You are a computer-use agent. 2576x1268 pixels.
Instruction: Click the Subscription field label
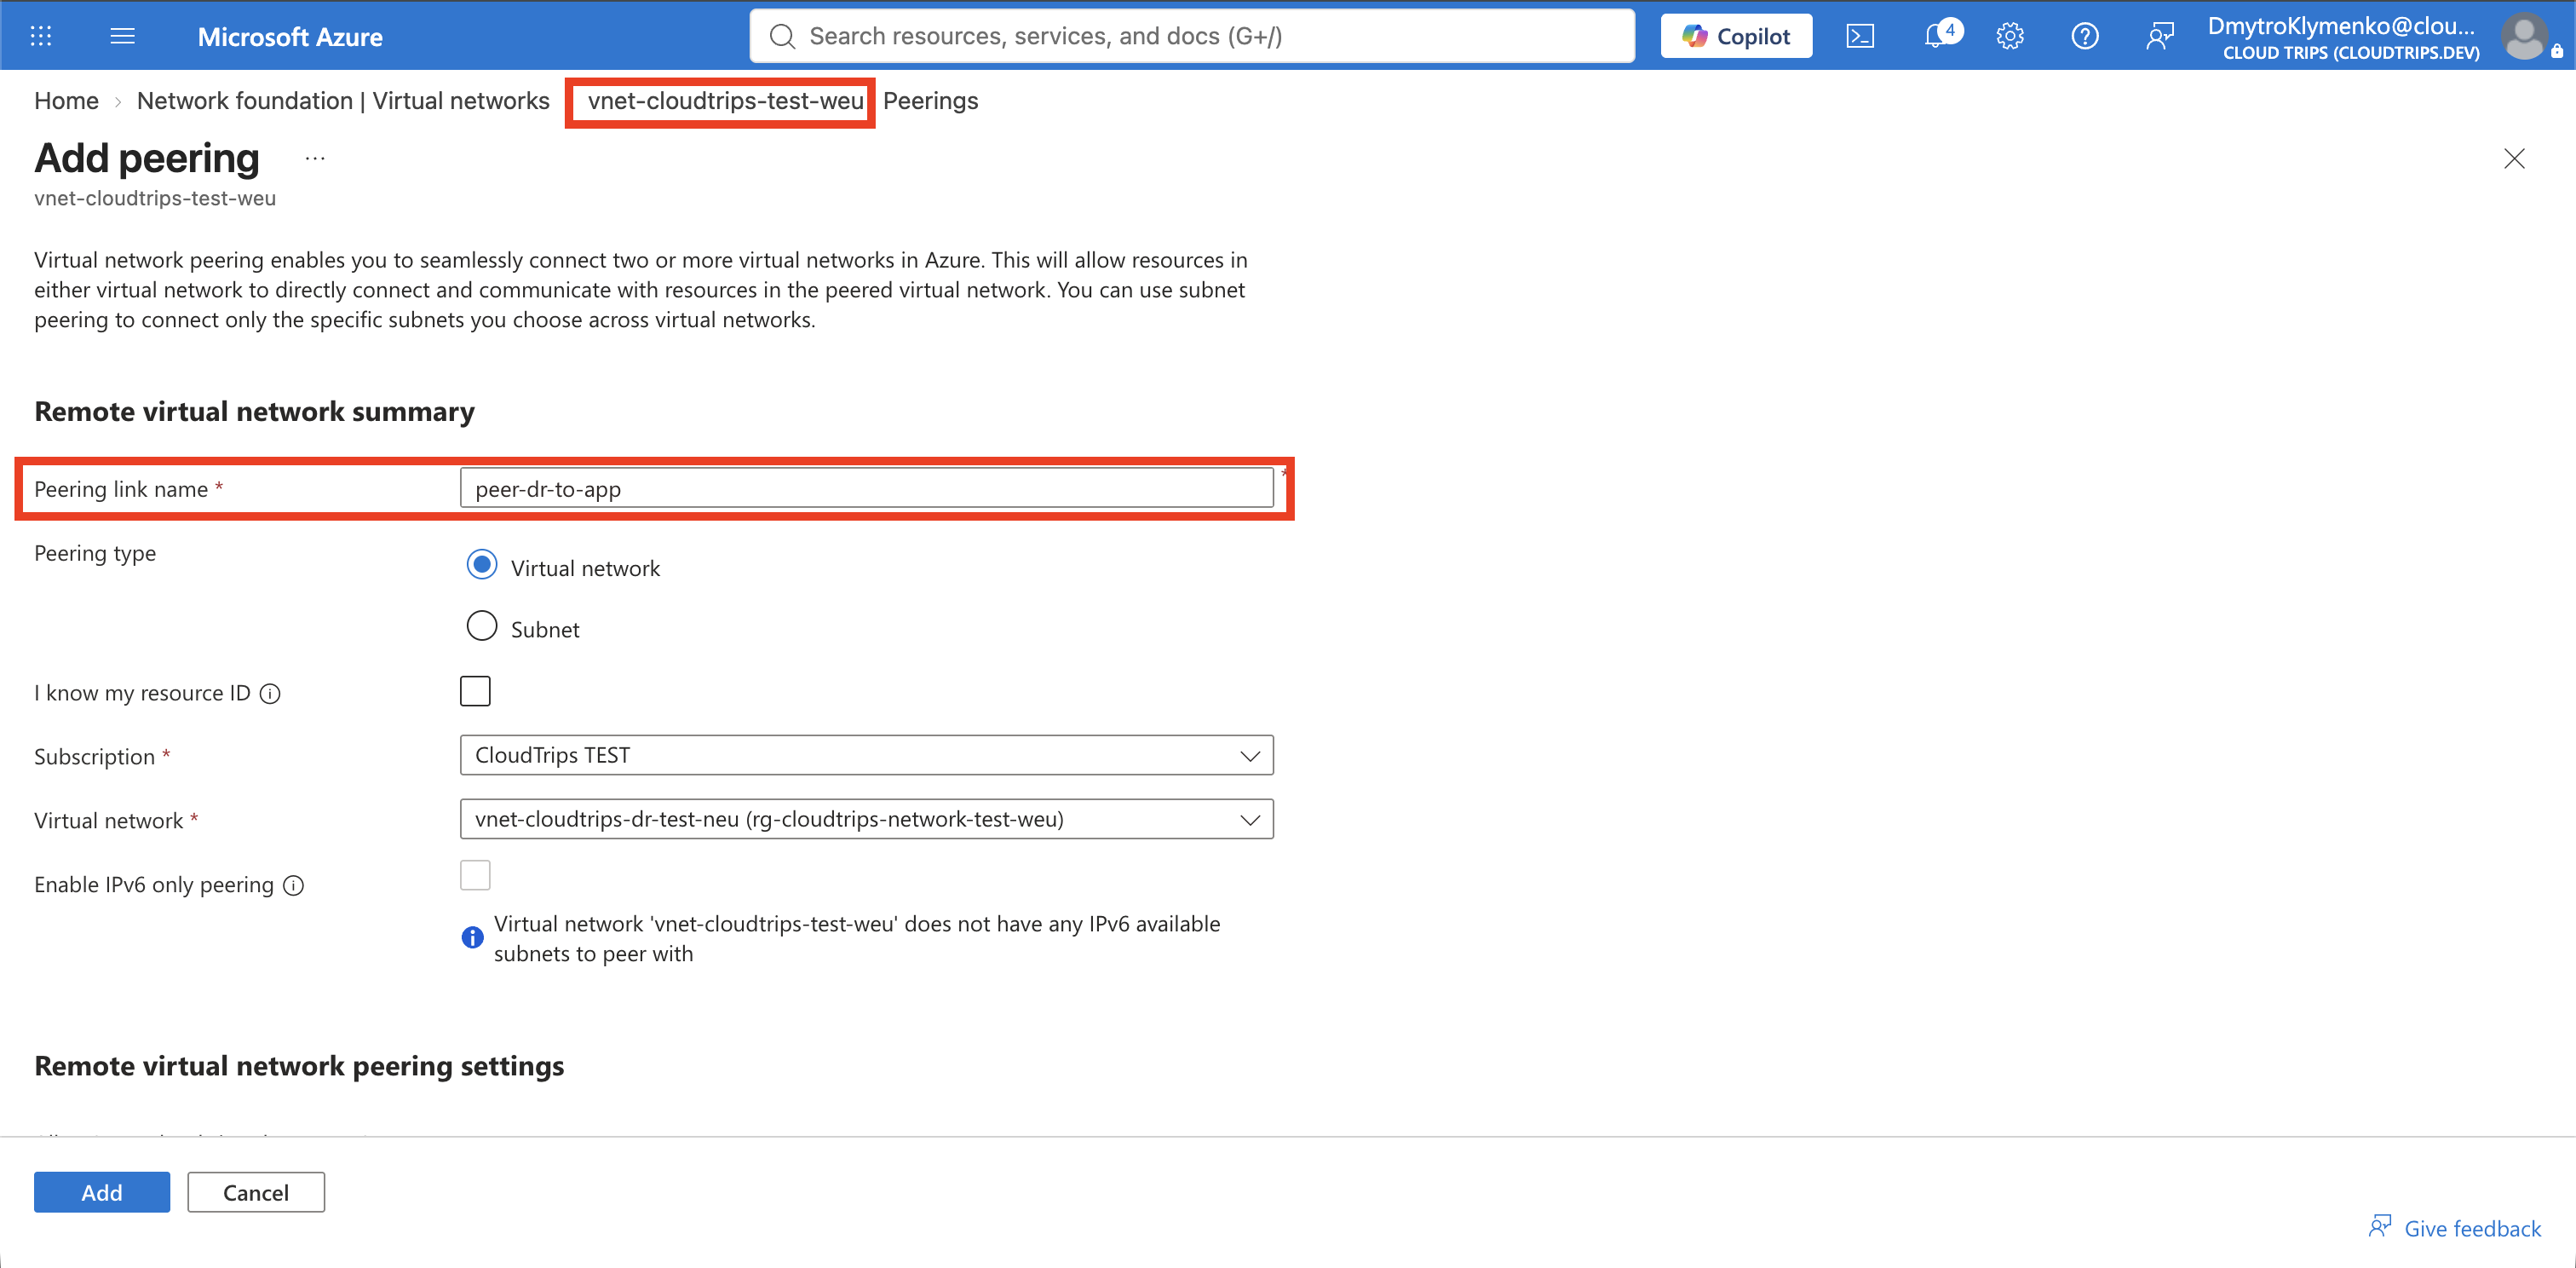[x=94, y=757]
